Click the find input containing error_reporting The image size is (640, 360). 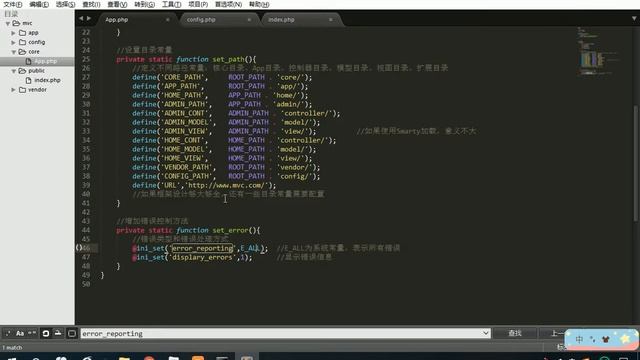tap(285, 333)
